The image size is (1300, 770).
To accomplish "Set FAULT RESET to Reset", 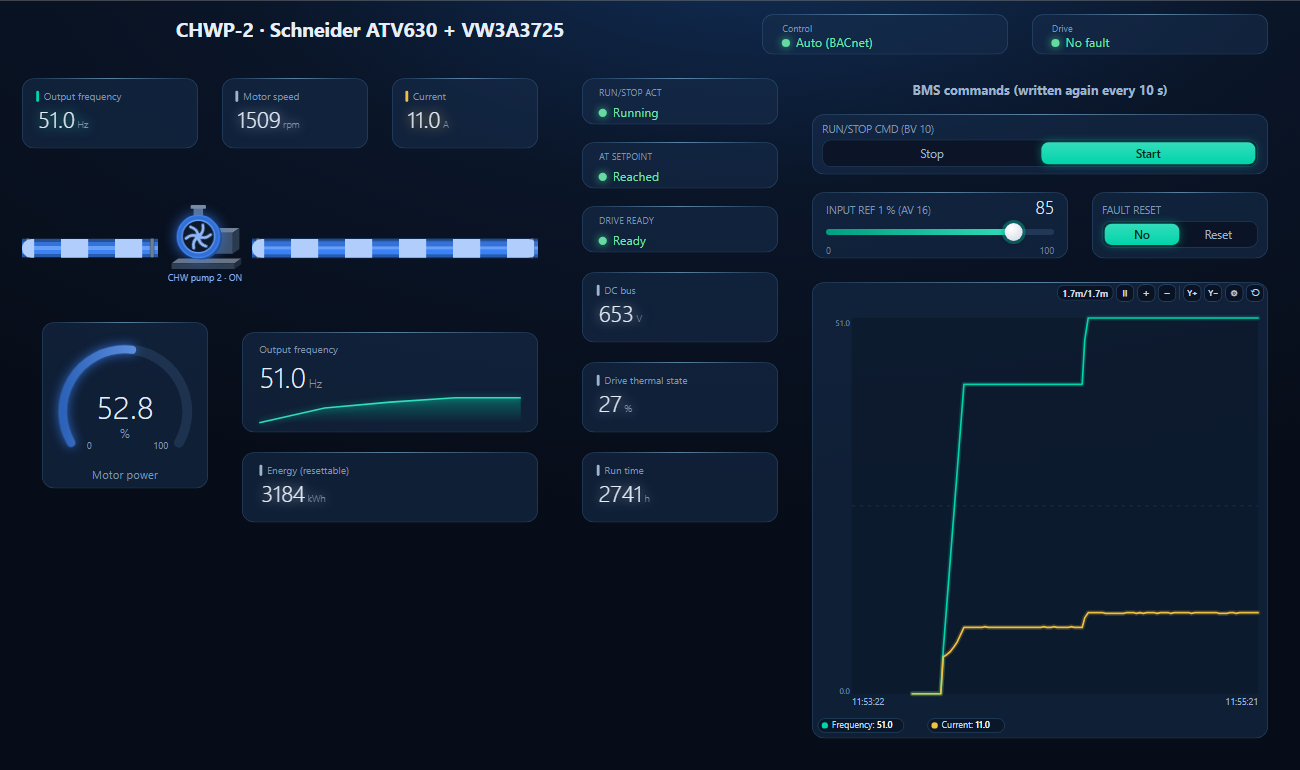I will click(x=1218, y=234).
